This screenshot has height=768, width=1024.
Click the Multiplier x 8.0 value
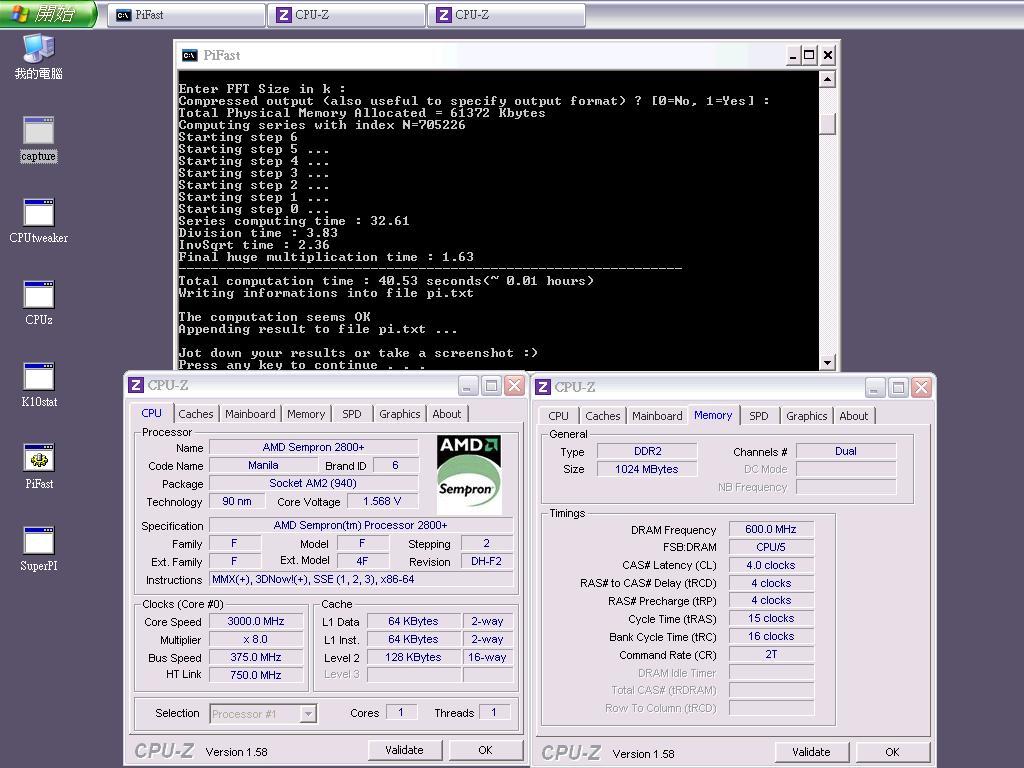(255, 639)
